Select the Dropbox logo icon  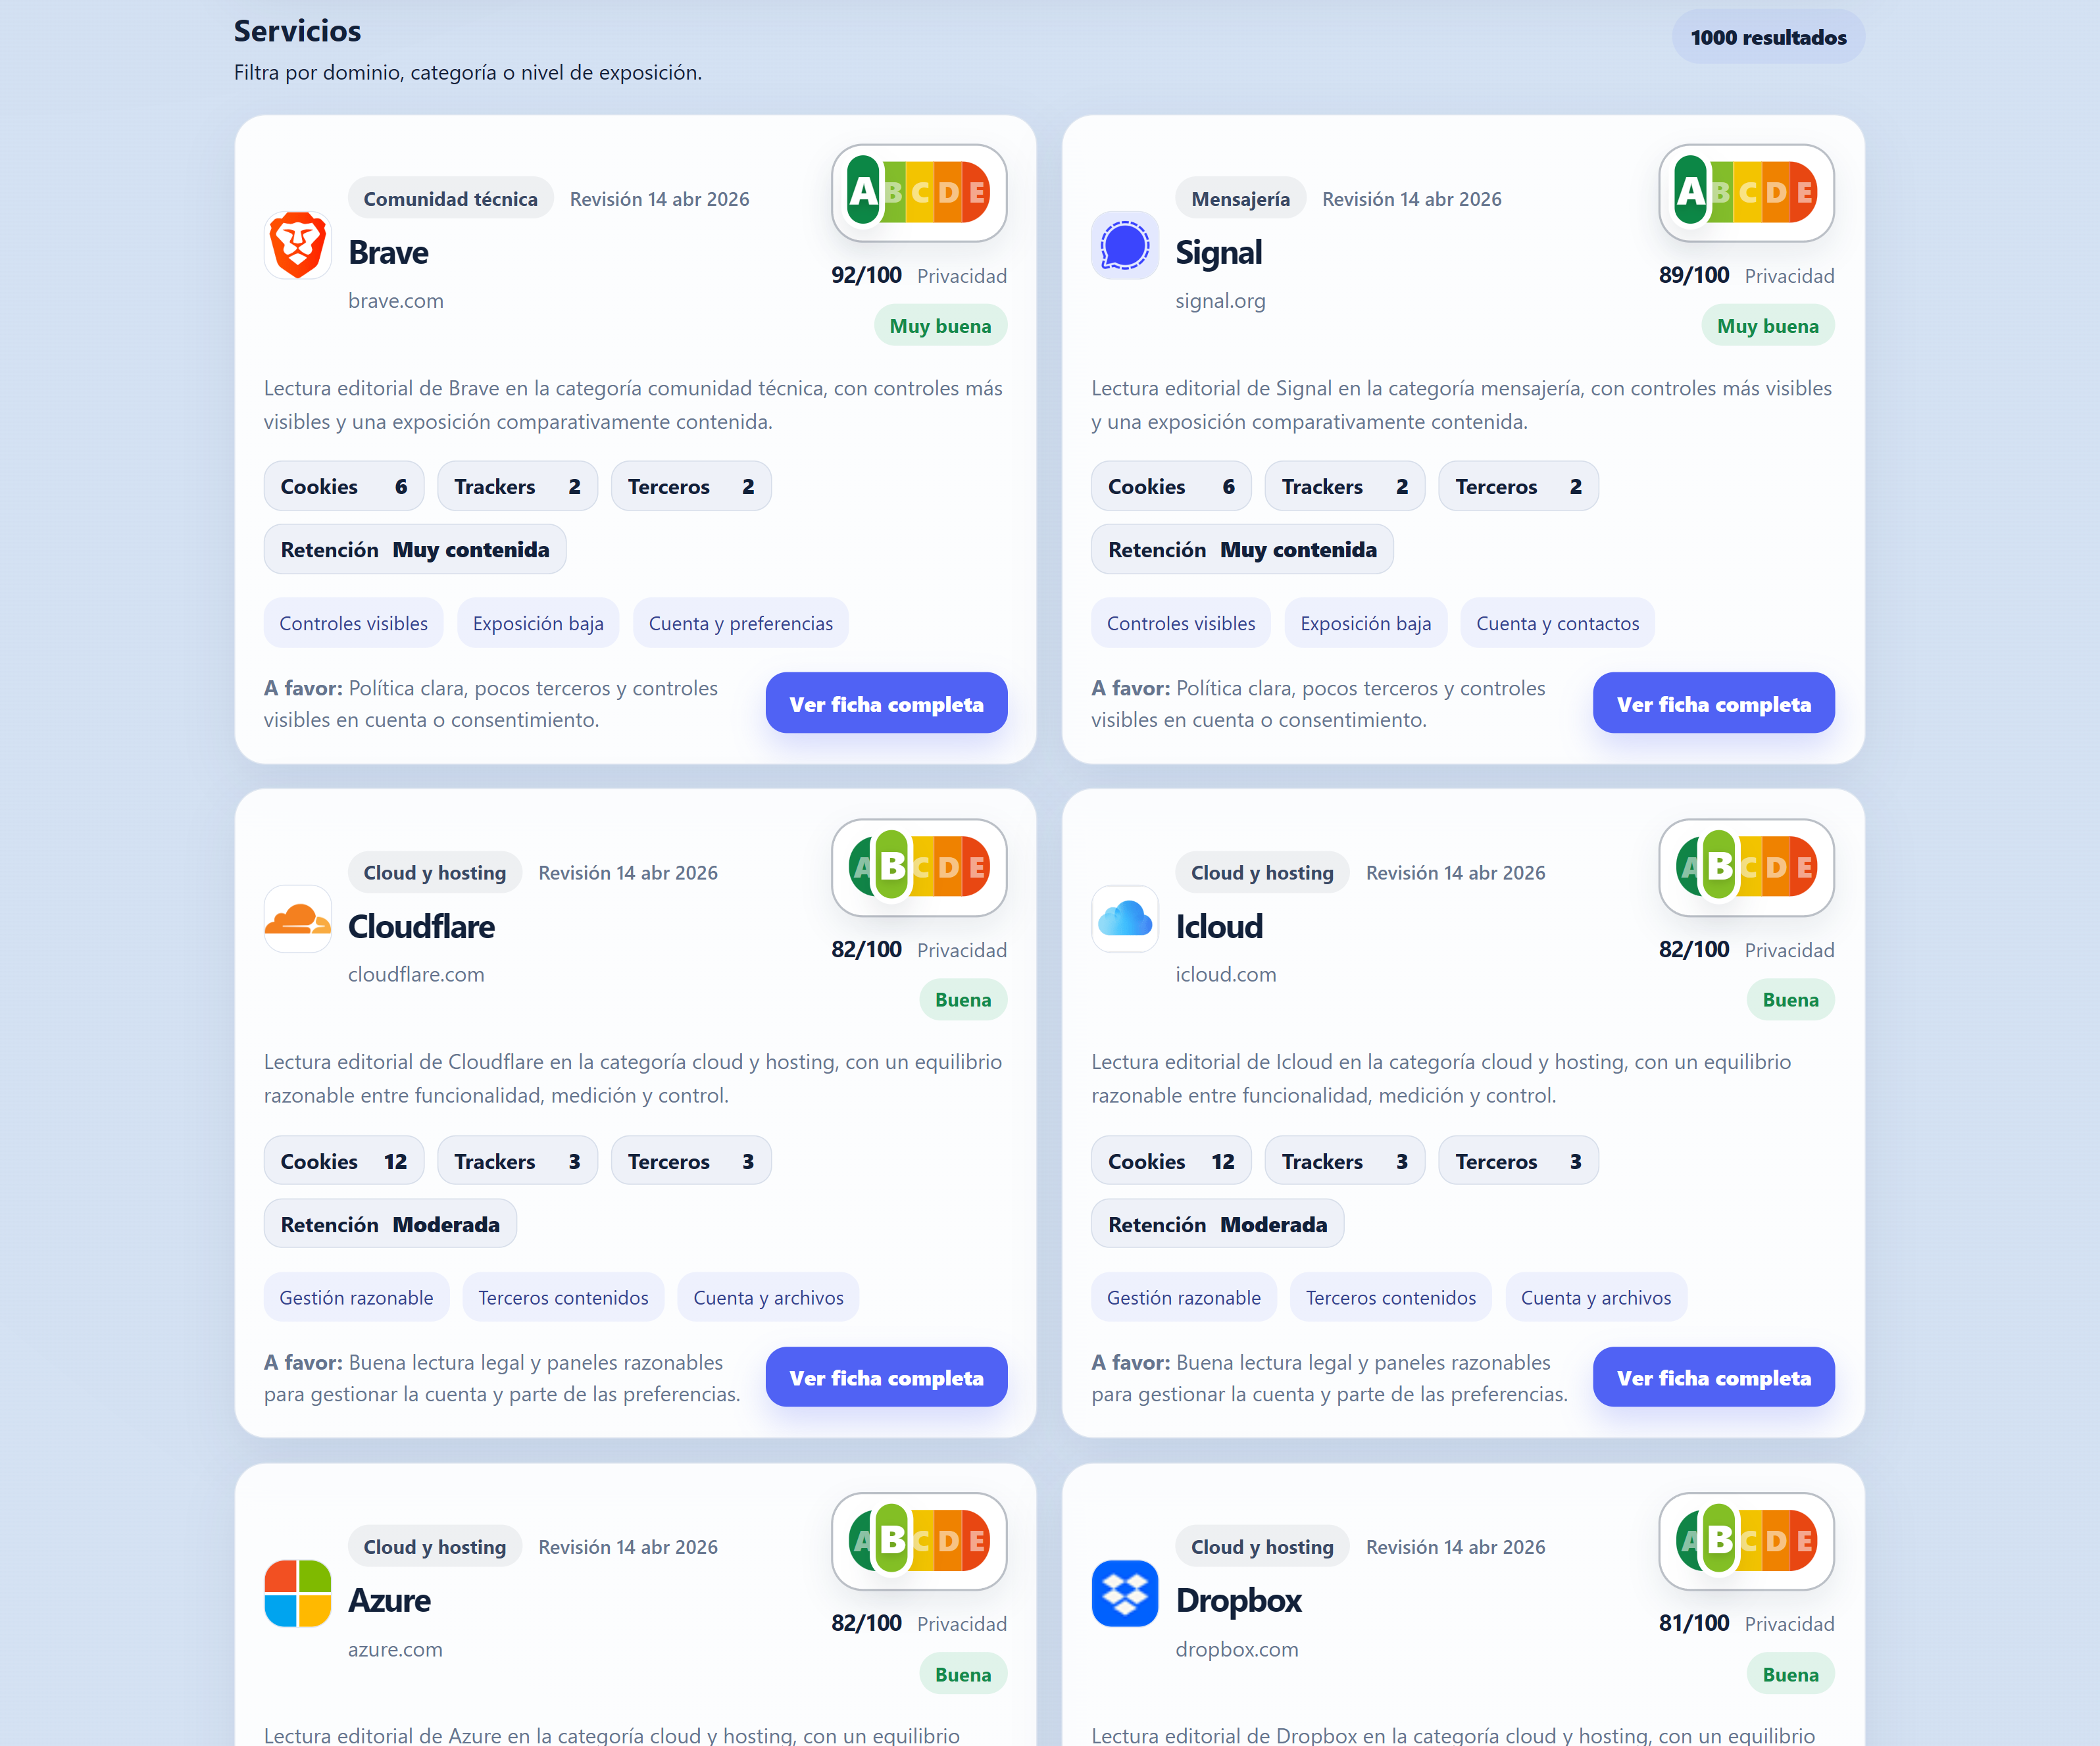tap(1124, 1593)
